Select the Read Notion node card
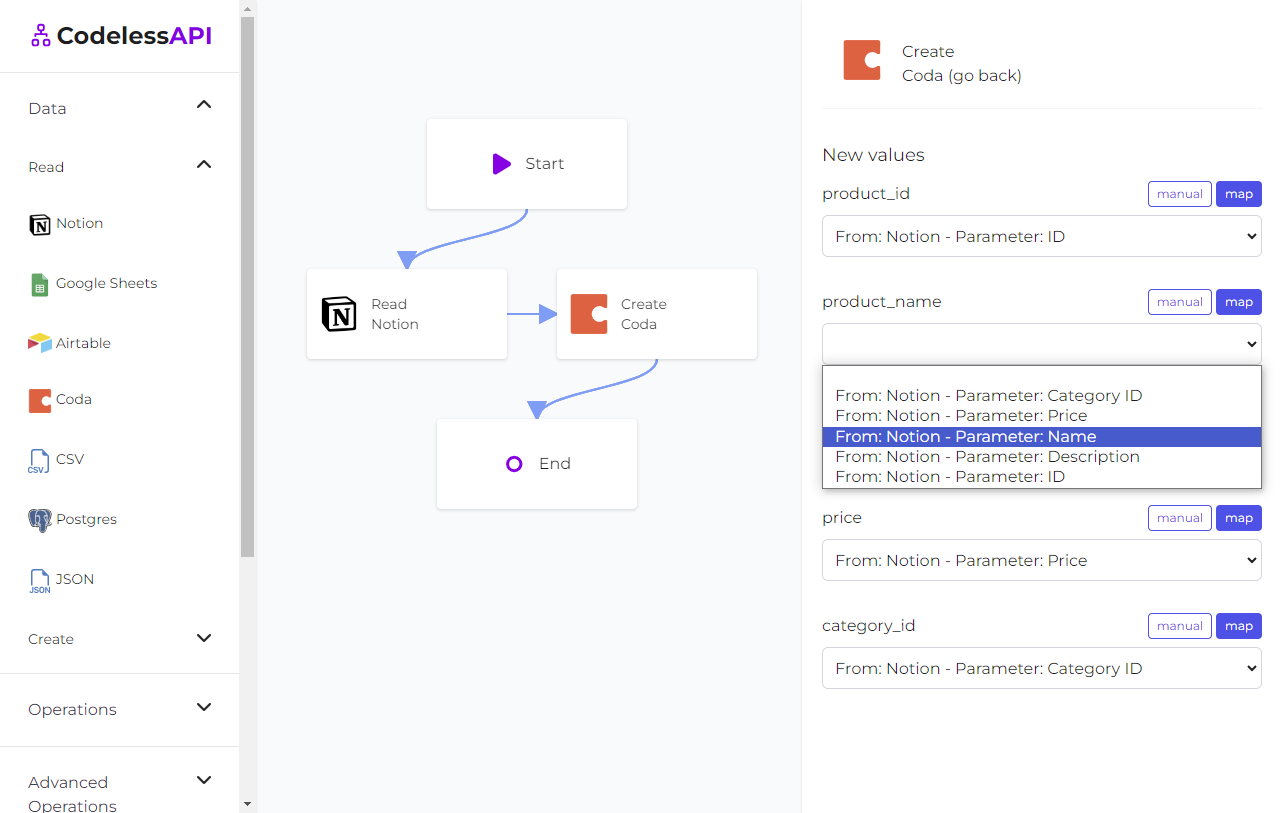This screenshot has height=813, width=1282. click(x=407, y=314)
